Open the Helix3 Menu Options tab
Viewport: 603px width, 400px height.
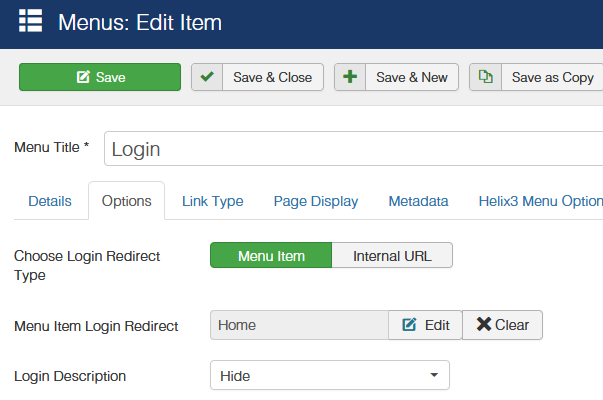point(540,201)
